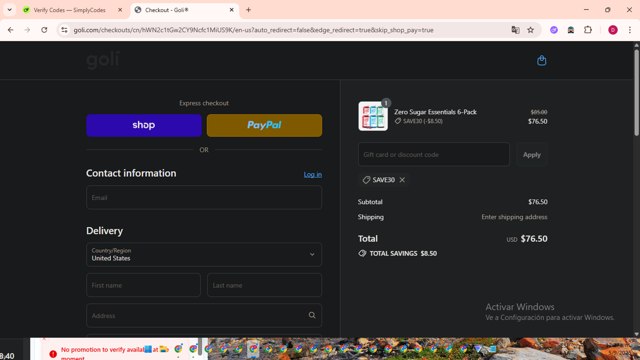Focus the First name field
This screenshot has width=640, height=360.
(143, 285)
